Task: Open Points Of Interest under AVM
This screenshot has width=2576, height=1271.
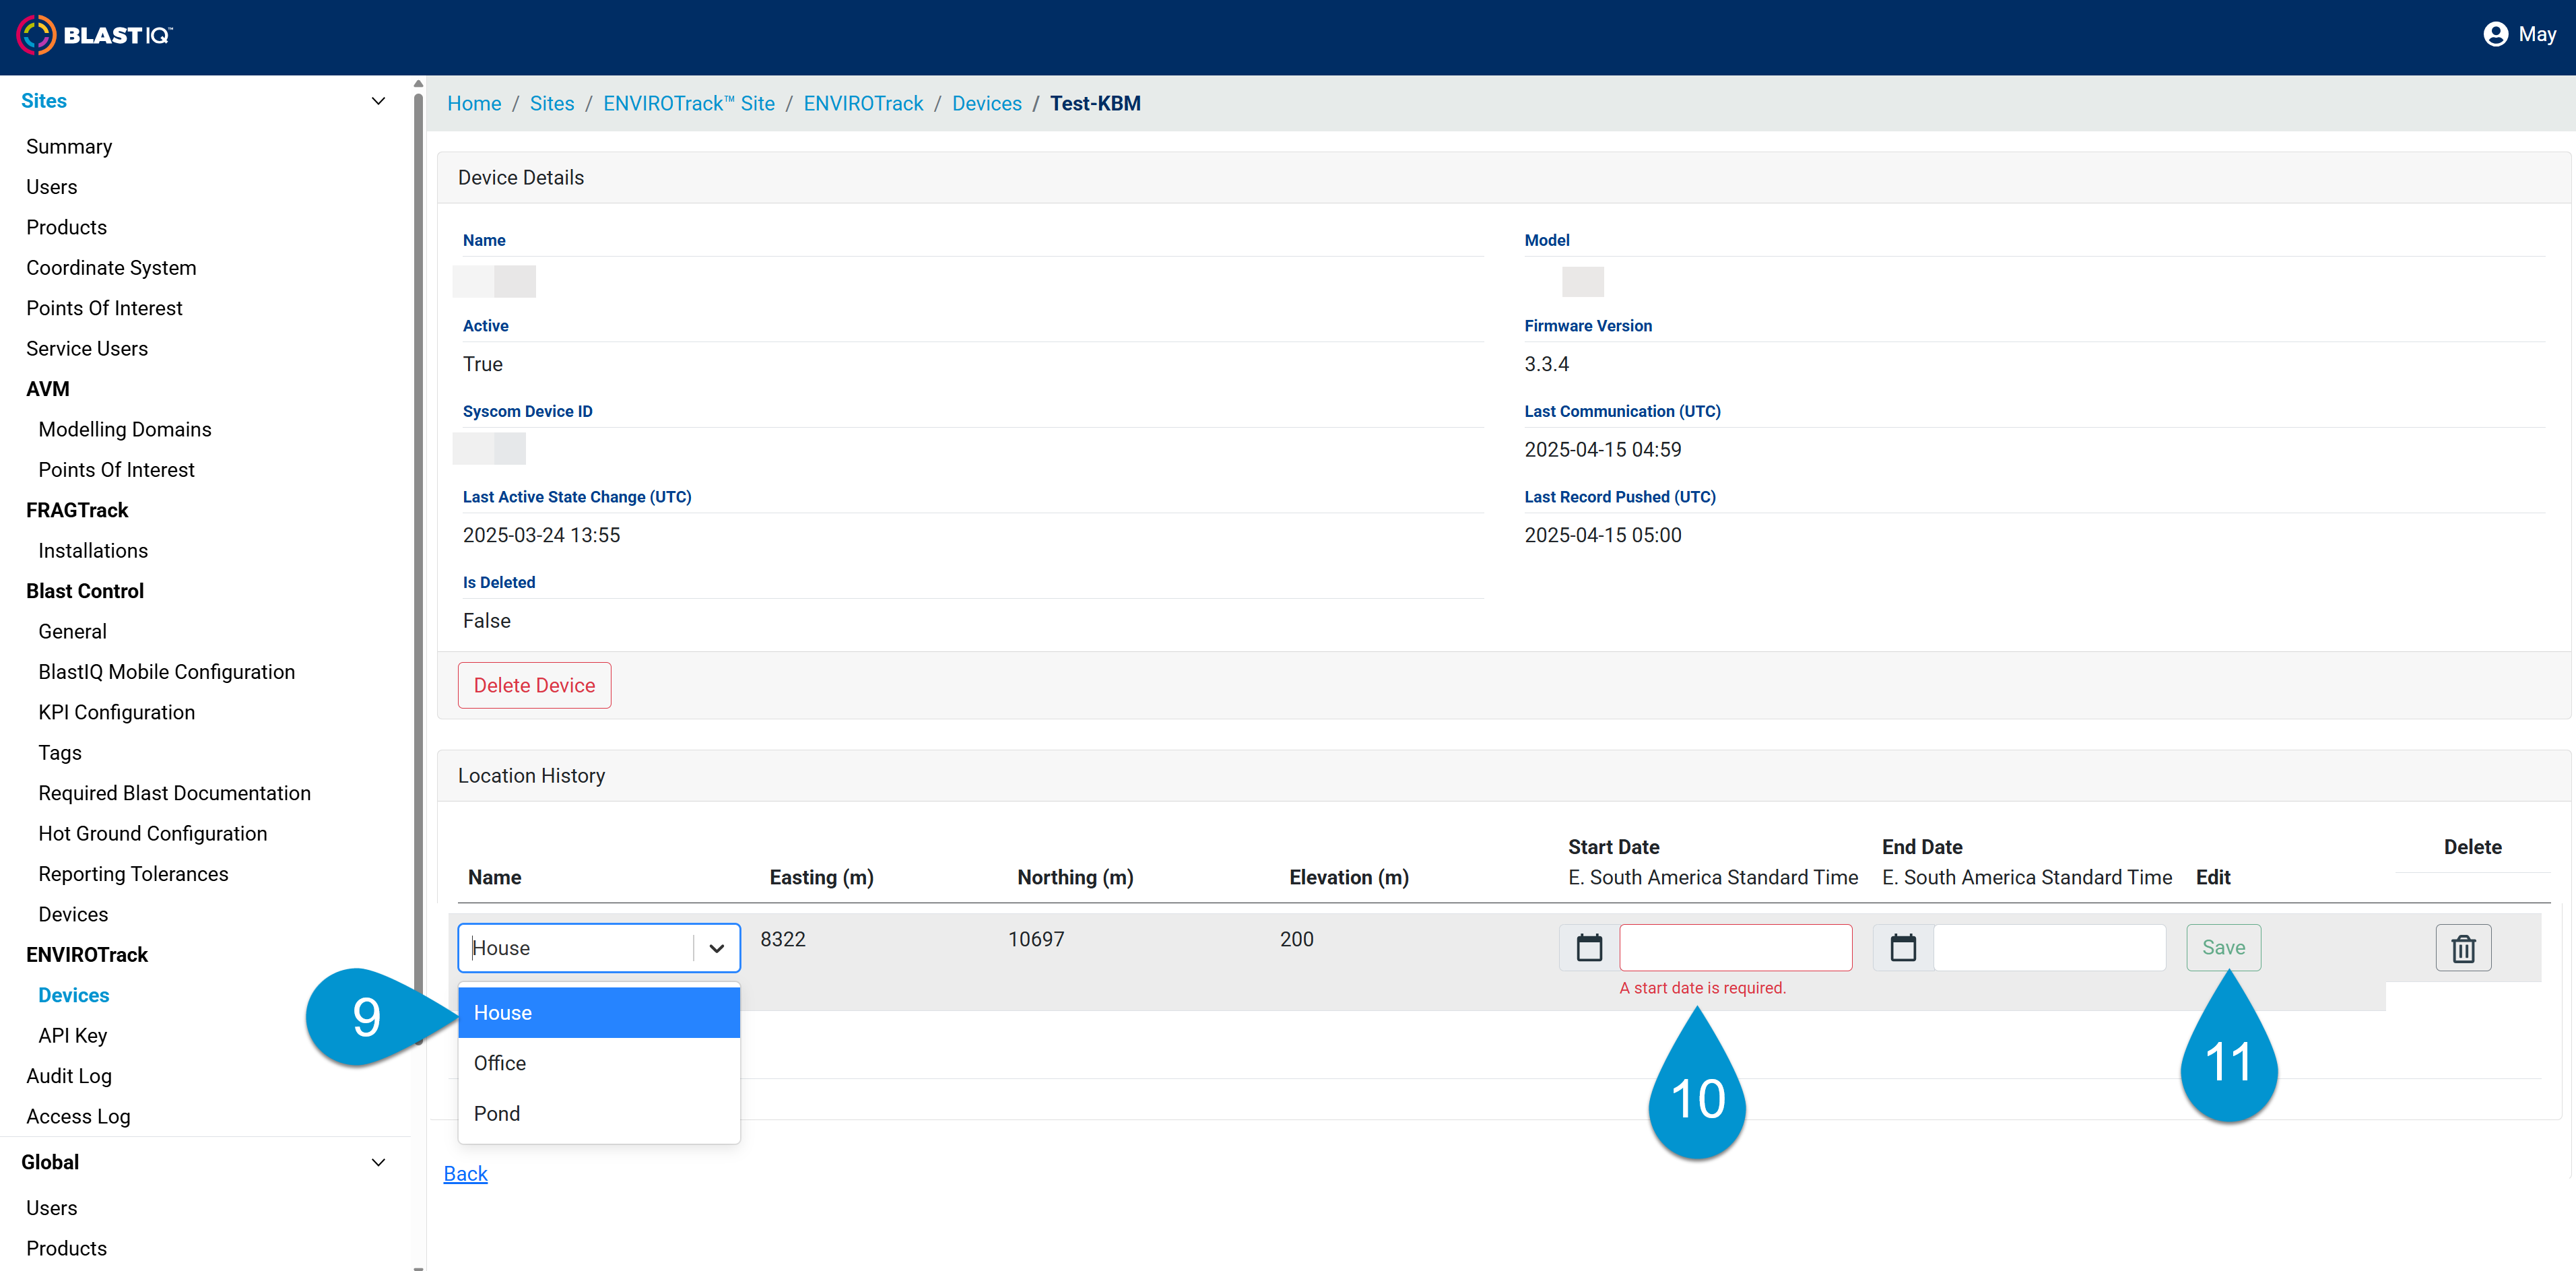Action: 116,470
